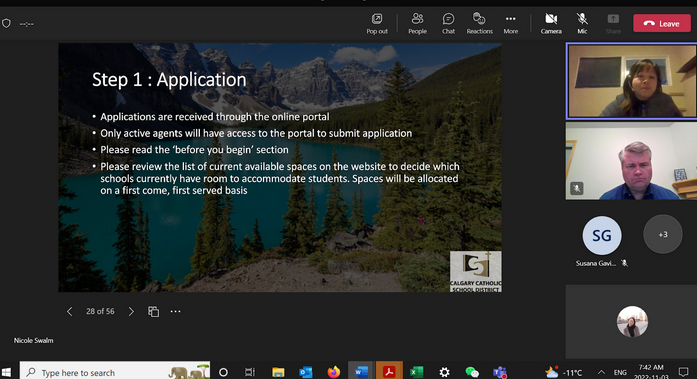The image size is (697, 379).
Task: Open Outlook from the taskbar
Action: 306,372
